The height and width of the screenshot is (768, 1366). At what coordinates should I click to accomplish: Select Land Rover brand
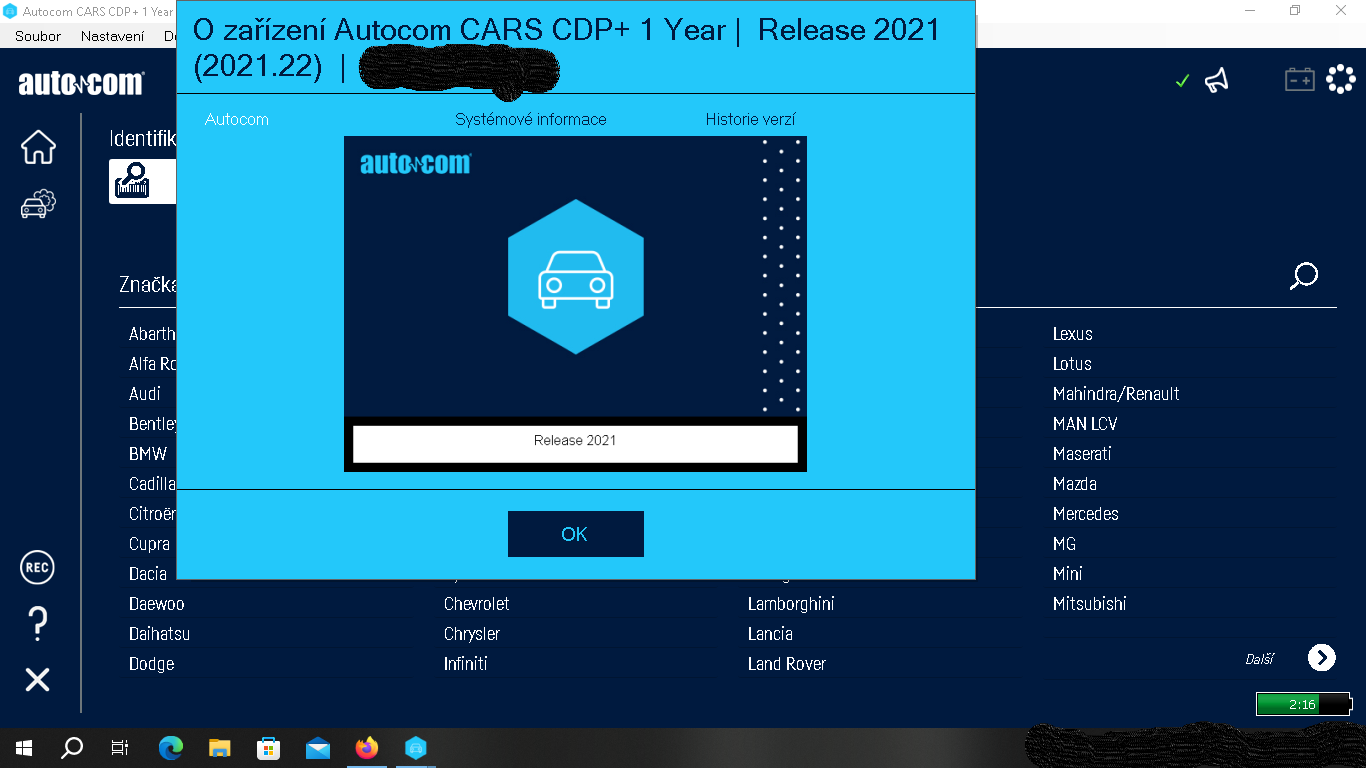pyautogui.click(x=786, y=664)
